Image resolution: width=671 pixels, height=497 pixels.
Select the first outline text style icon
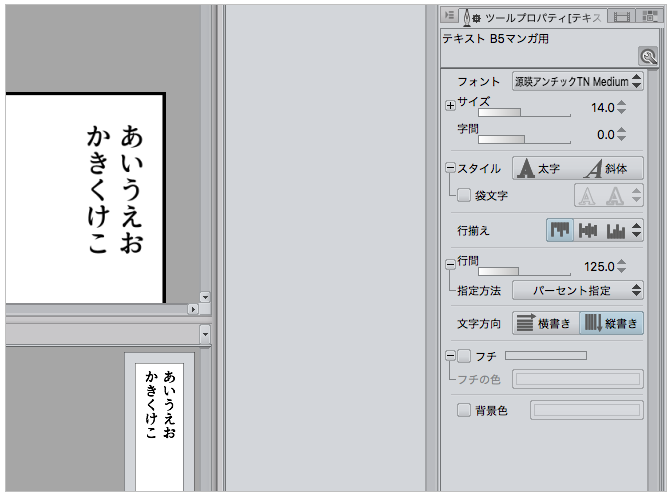(587, 196)
